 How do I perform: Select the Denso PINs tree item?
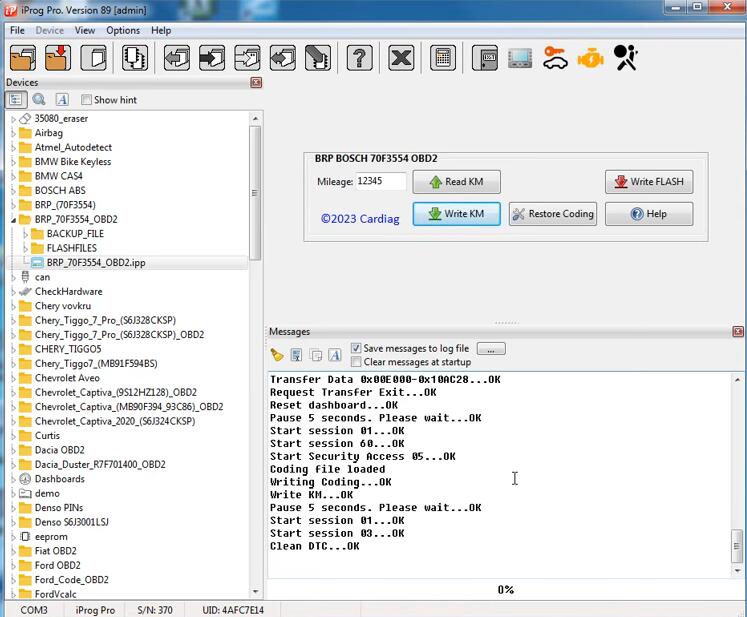59,508
